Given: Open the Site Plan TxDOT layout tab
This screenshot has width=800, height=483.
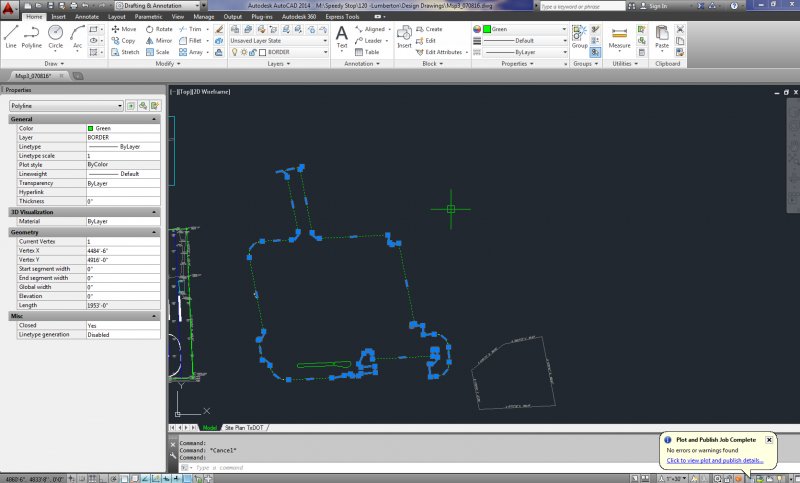Looking at the screenshot, I should click(244, 427).
